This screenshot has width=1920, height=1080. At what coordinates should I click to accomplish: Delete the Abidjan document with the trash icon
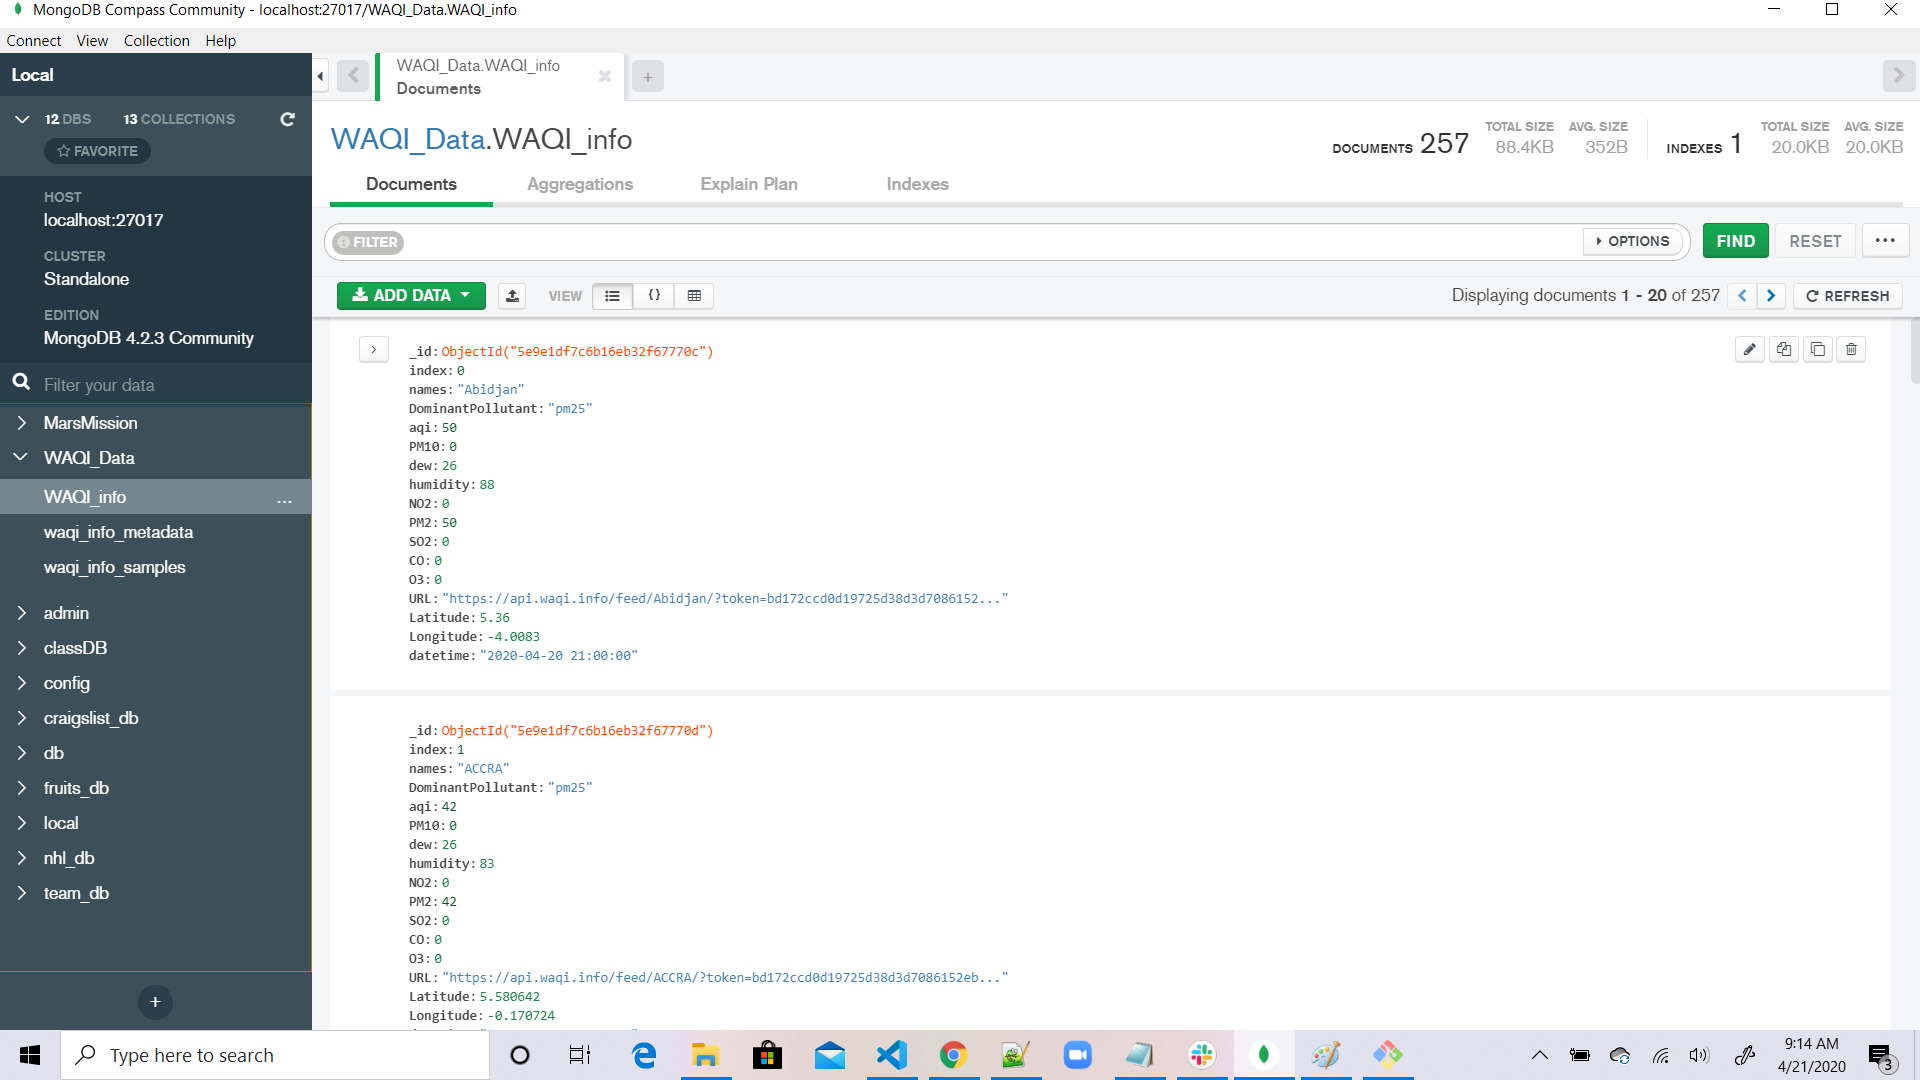(x=1852, y=350)
